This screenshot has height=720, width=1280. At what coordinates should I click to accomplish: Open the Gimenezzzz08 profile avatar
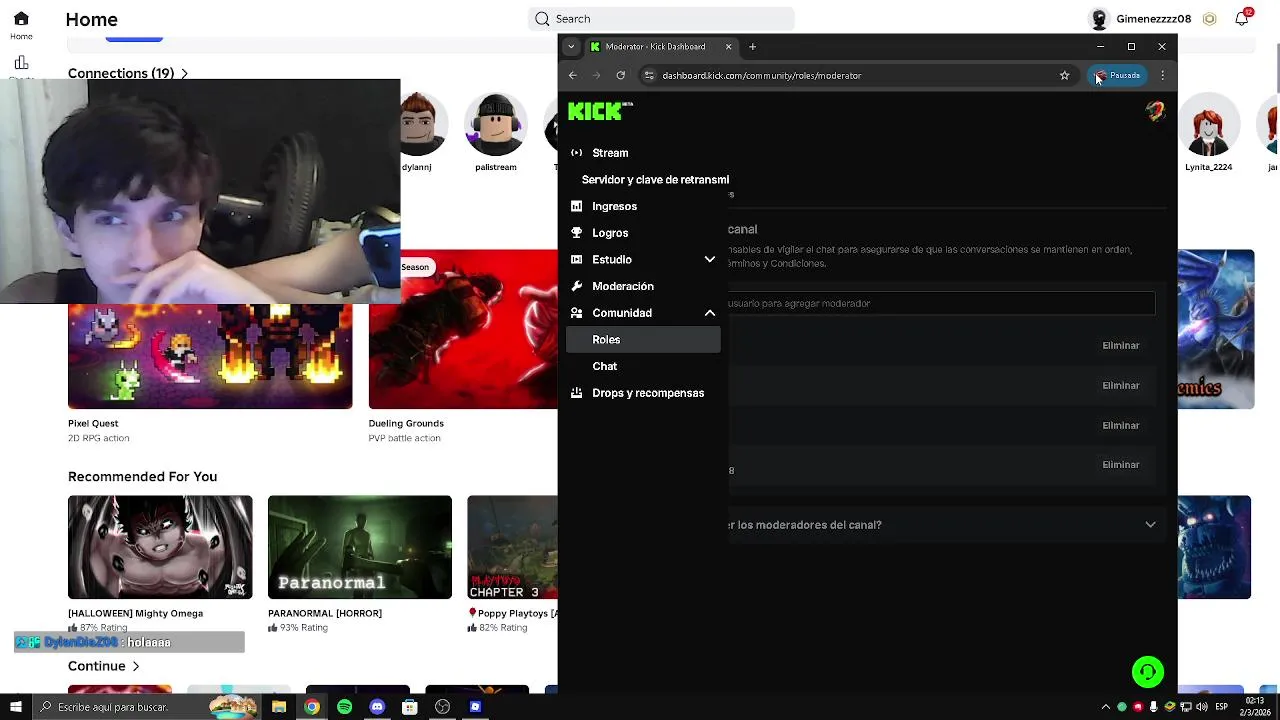coord(1100,19)
